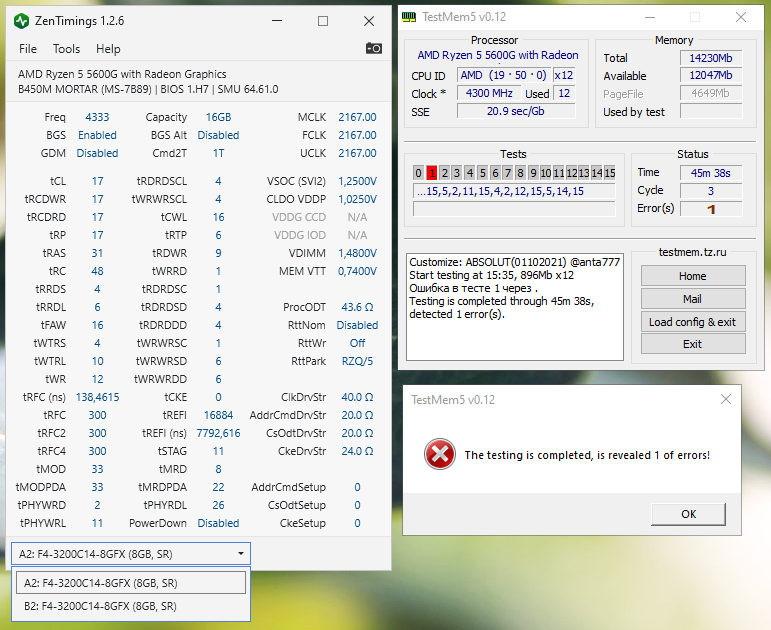Click the TestMem5 log text box
Image resolution: width=771 pixels, height=630 pixels.
point(515,307)
